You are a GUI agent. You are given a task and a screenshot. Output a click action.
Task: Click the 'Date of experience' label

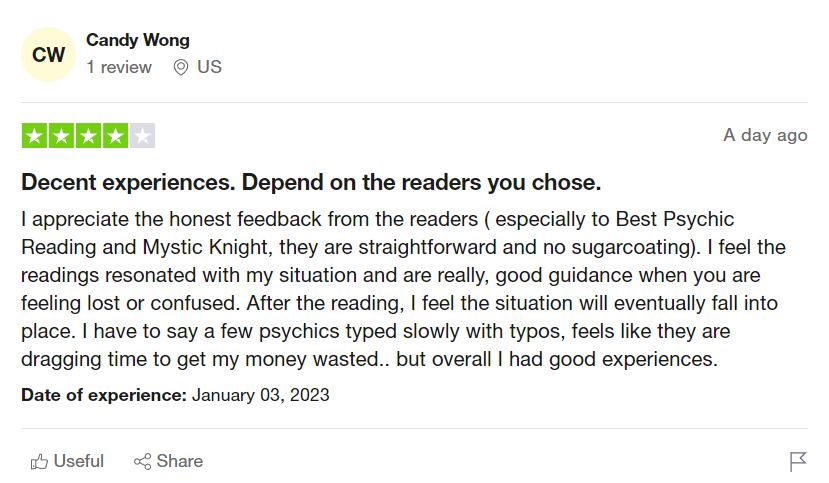point(104,395)
